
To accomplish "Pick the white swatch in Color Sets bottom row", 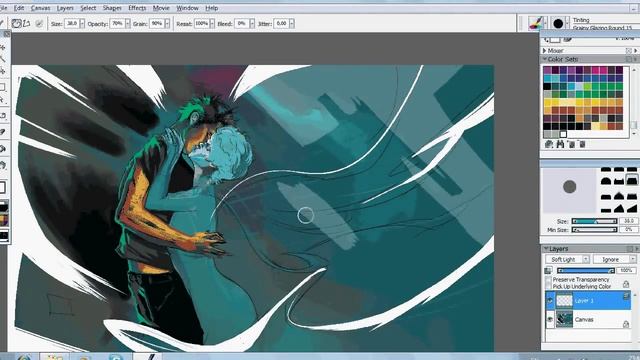I will 563,134.
